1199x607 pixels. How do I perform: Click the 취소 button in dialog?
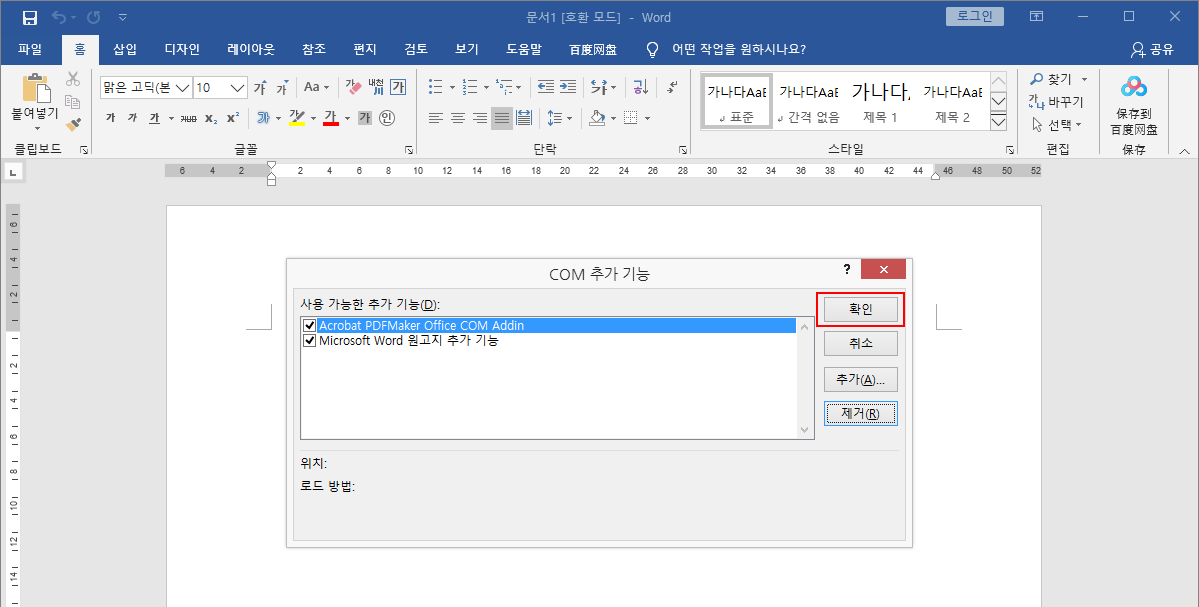[x=860, y=343]
